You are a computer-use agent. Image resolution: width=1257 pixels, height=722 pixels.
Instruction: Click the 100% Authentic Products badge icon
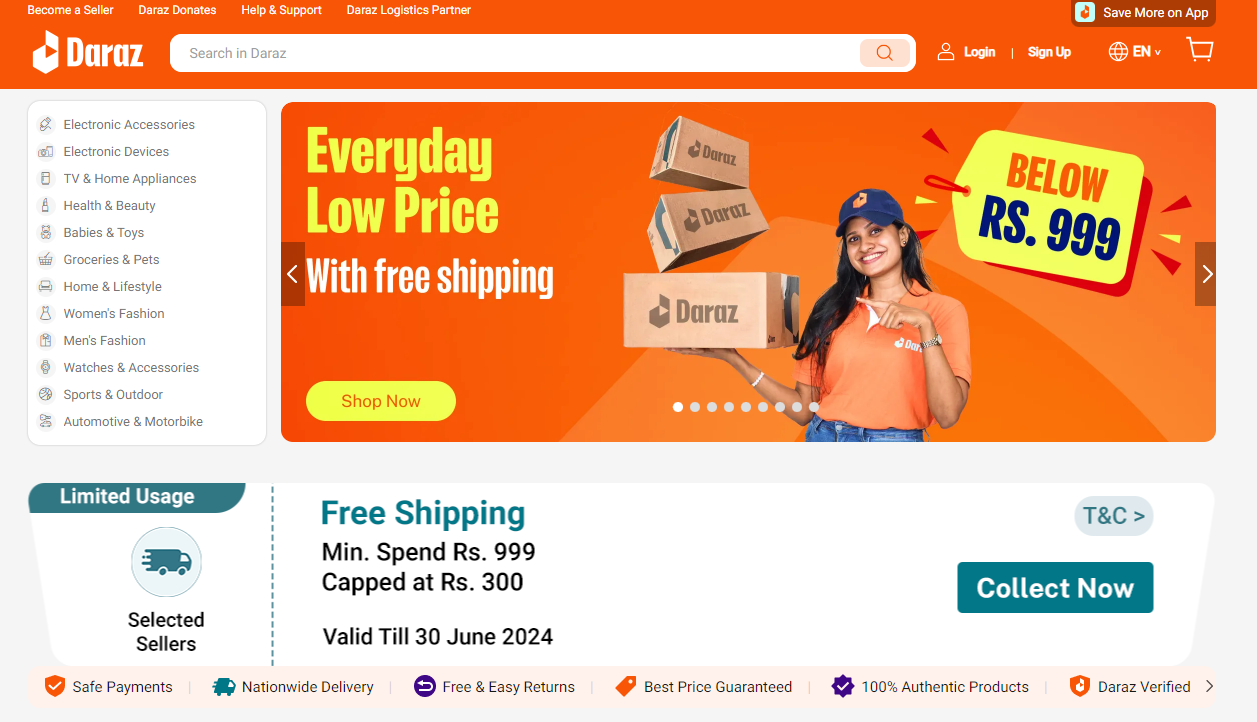[x=843, y=686]
